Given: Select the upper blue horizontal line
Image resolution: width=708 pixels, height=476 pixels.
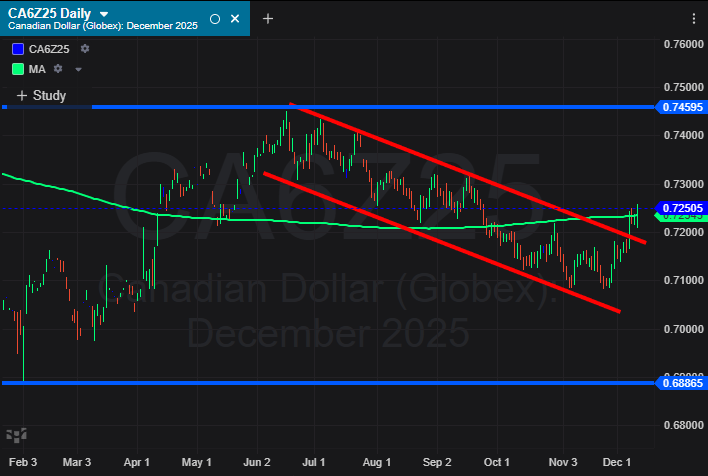Looking at the screenshot, I should pos(328,107).
